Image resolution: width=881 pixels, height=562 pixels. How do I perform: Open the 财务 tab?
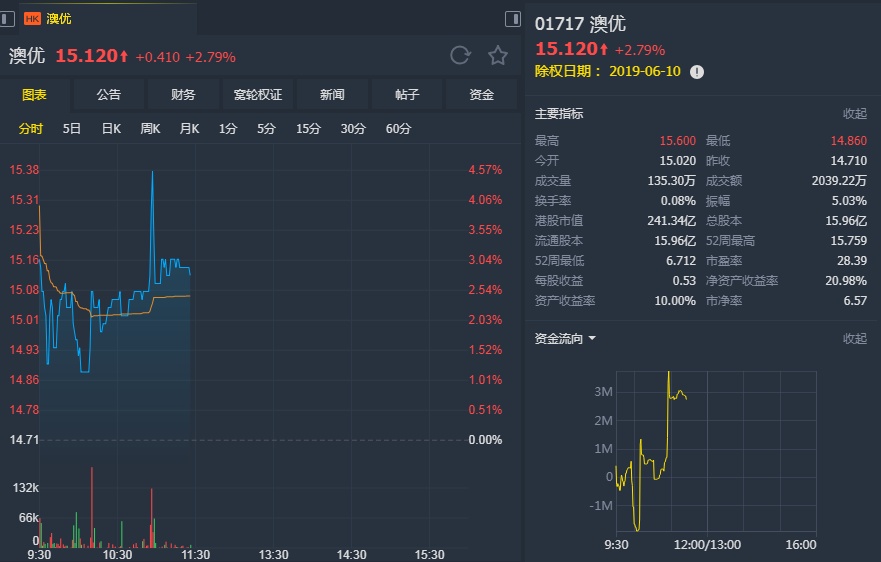[183, 95]
